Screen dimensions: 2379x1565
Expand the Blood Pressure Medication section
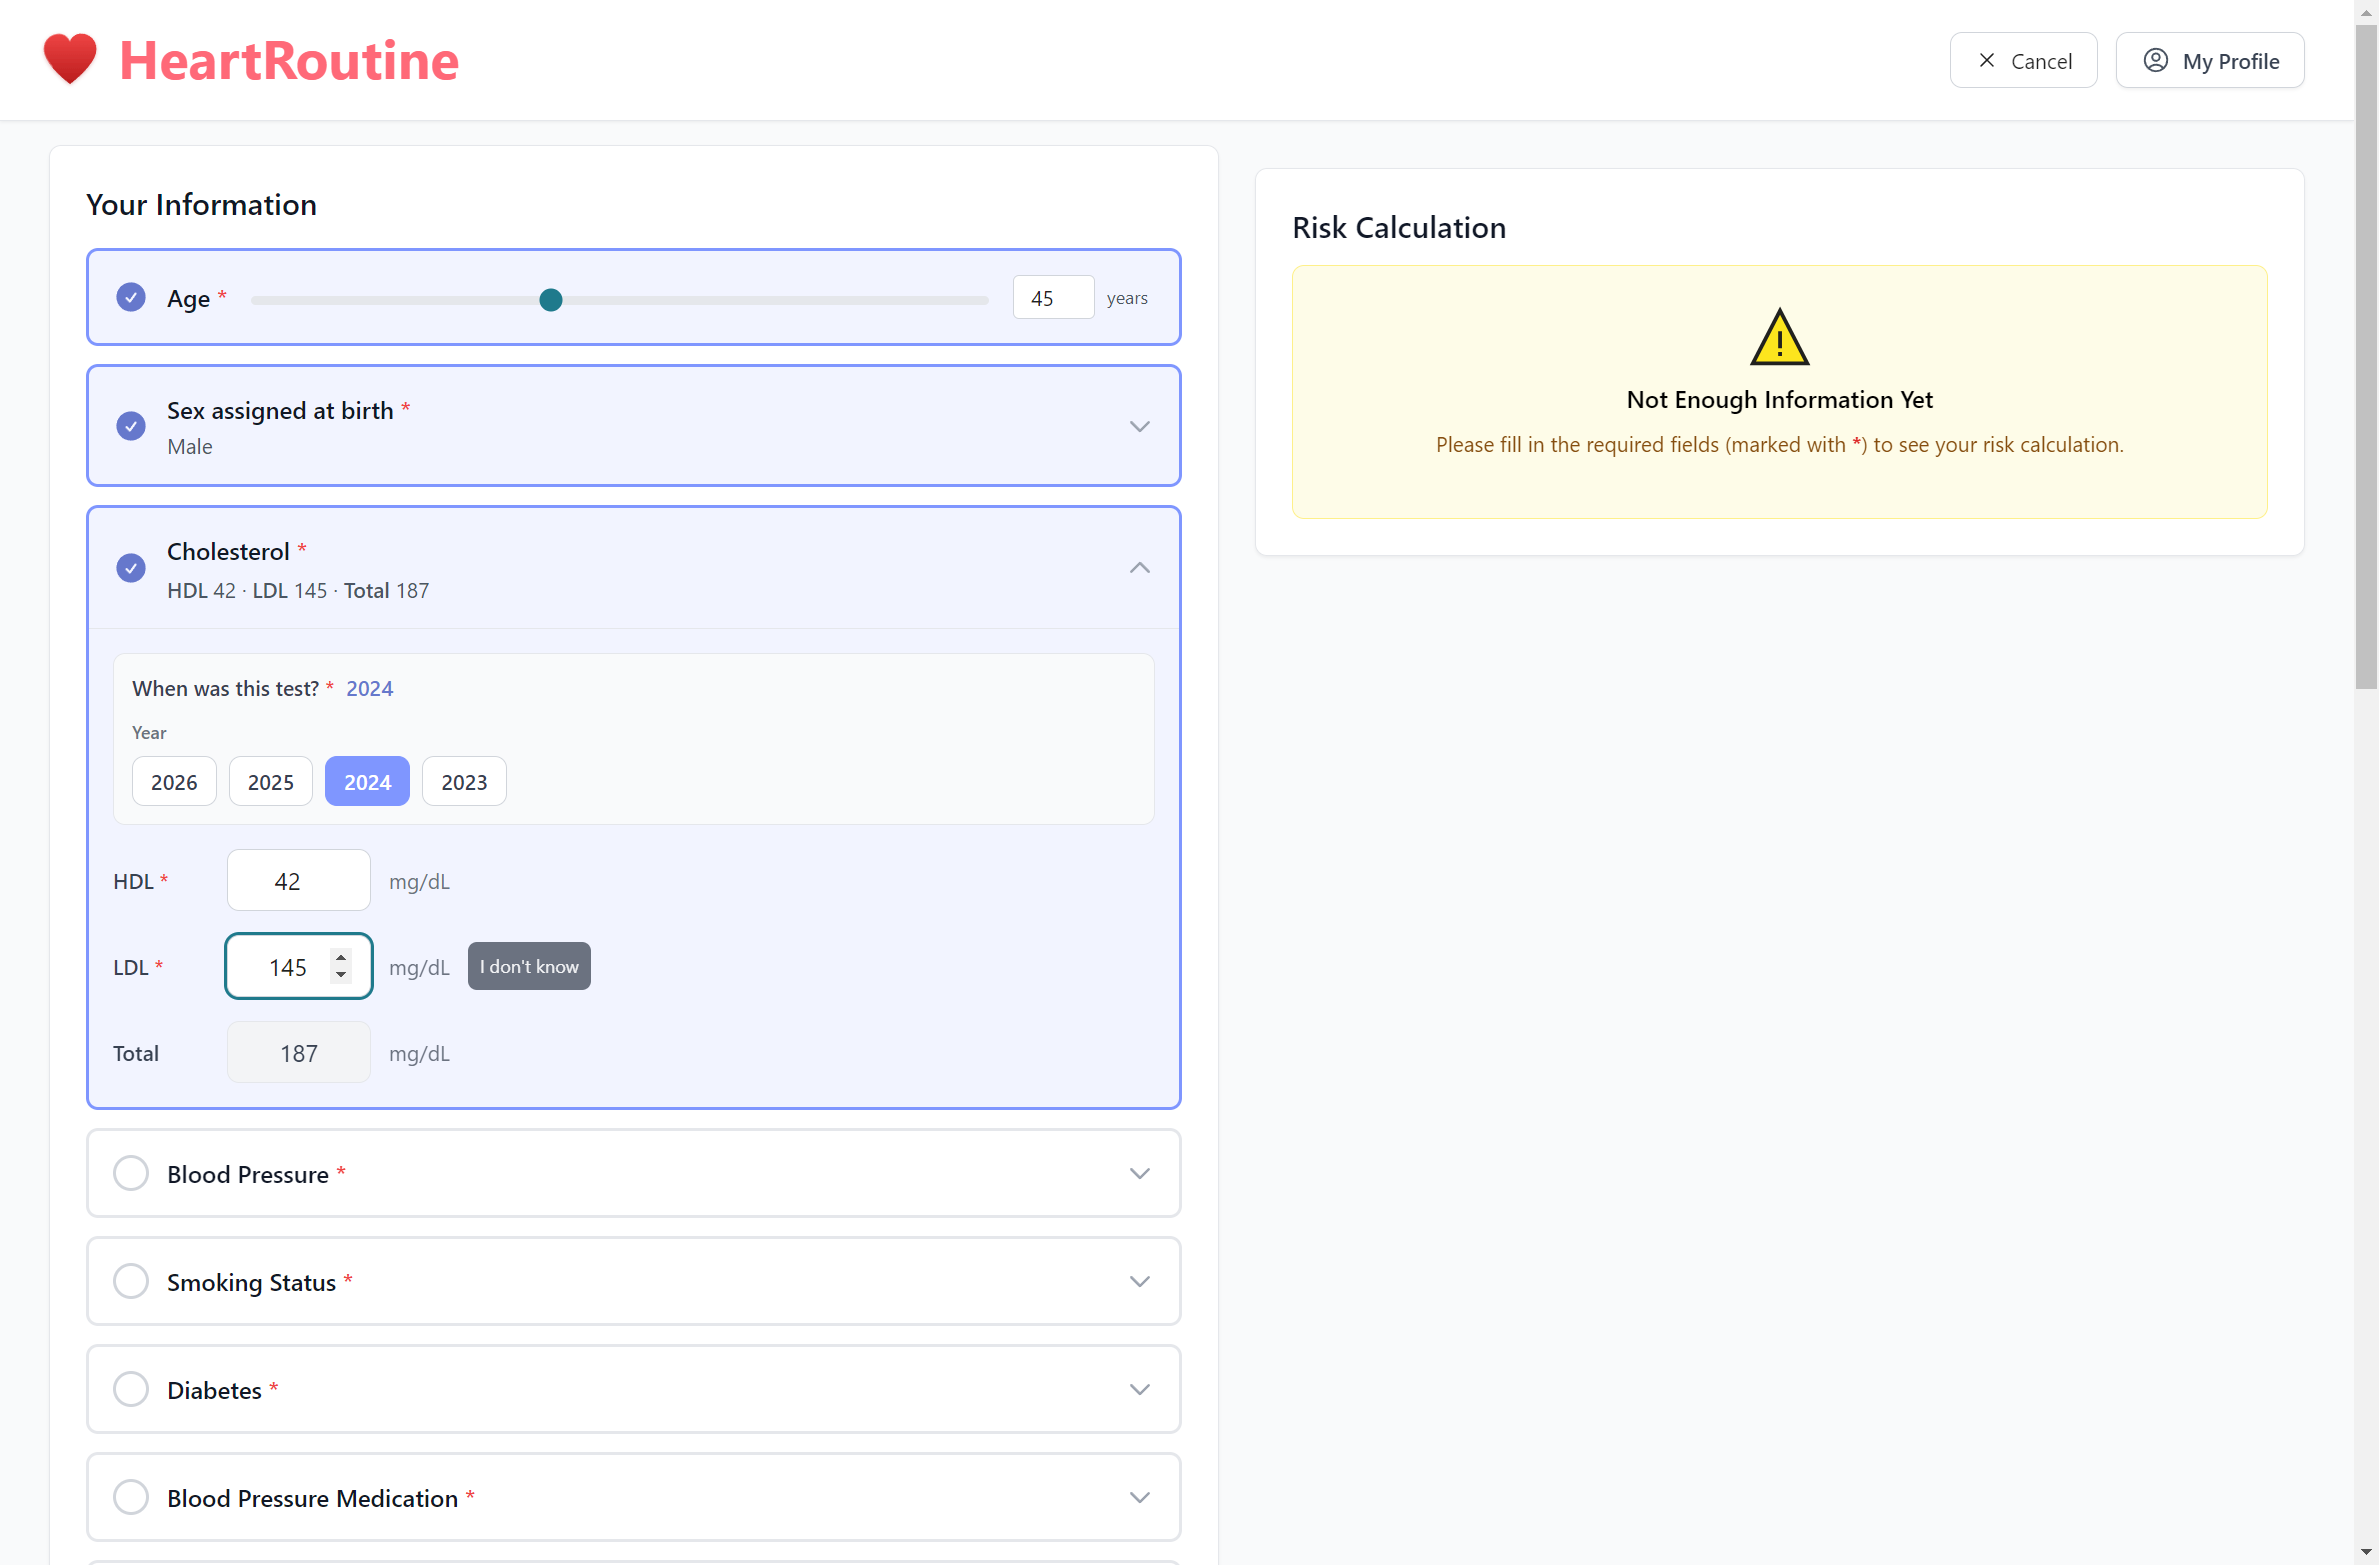click(x=1139, y=1497)
